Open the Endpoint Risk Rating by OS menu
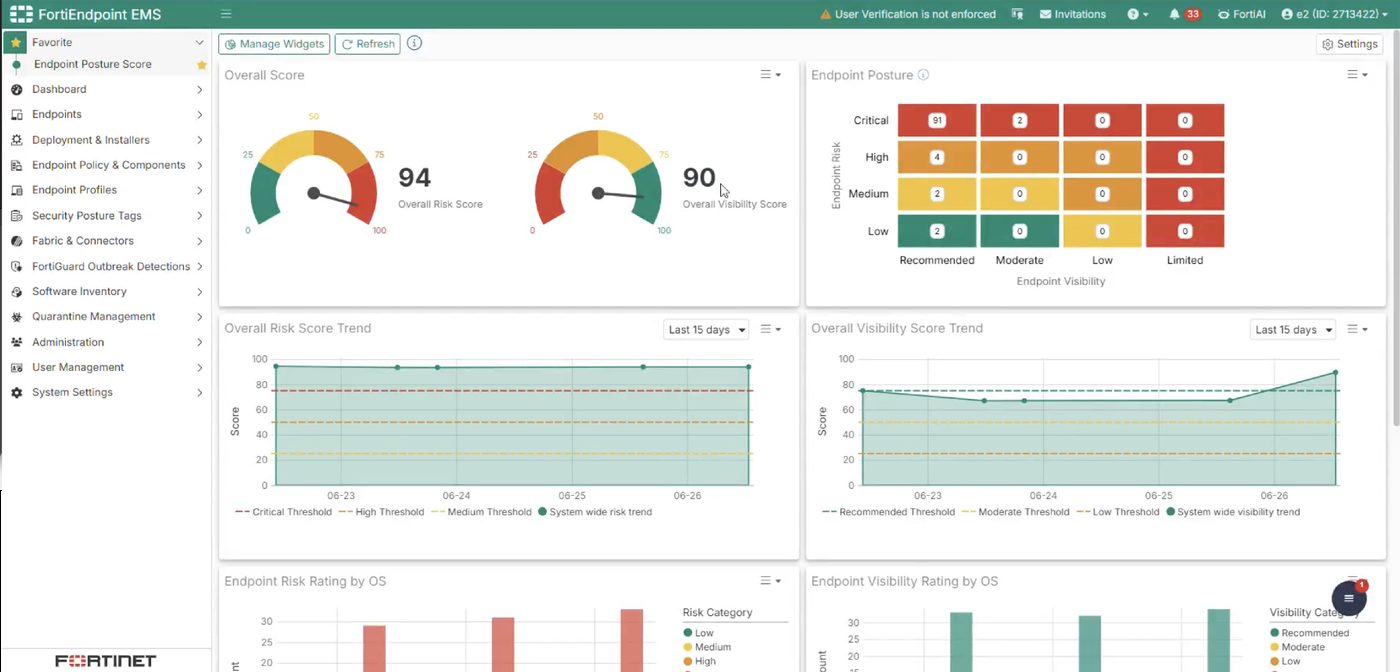Screen dimensions: 1400x672 770,581
